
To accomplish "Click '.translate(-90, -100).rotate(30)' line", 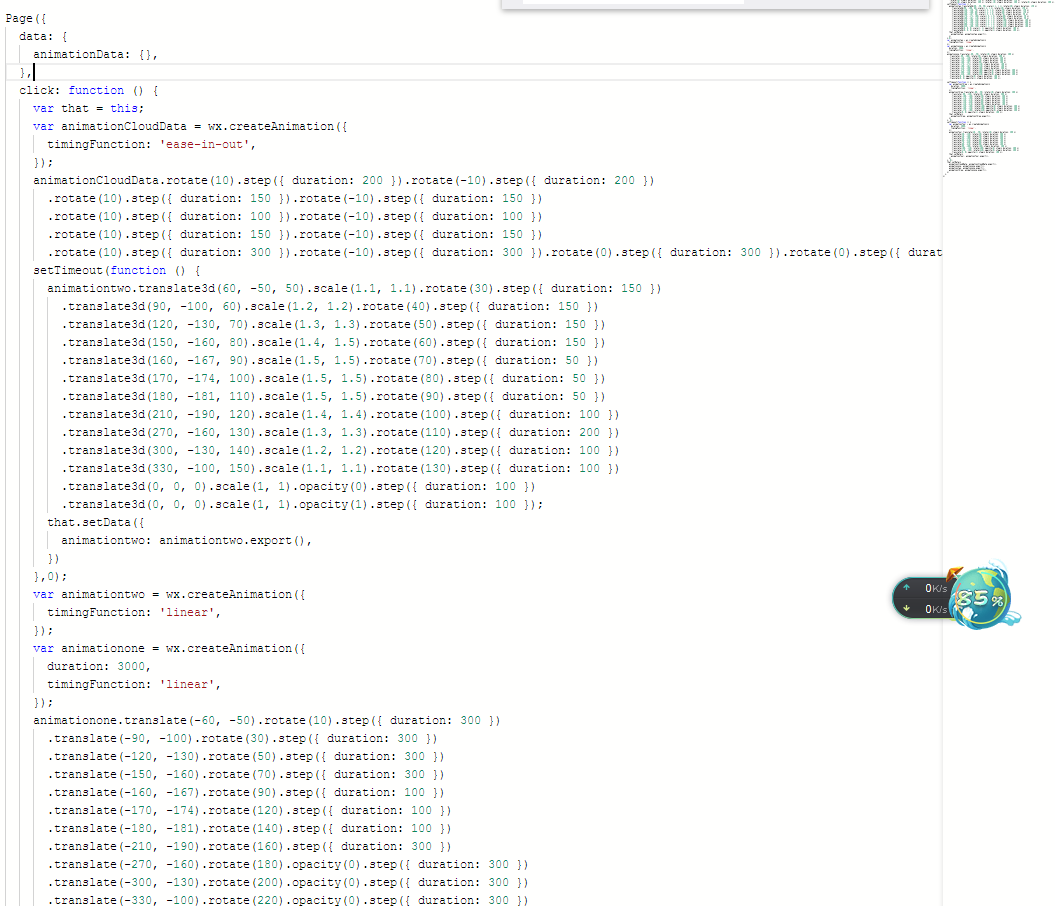I will pyautogui.click(x=242, y=739).
